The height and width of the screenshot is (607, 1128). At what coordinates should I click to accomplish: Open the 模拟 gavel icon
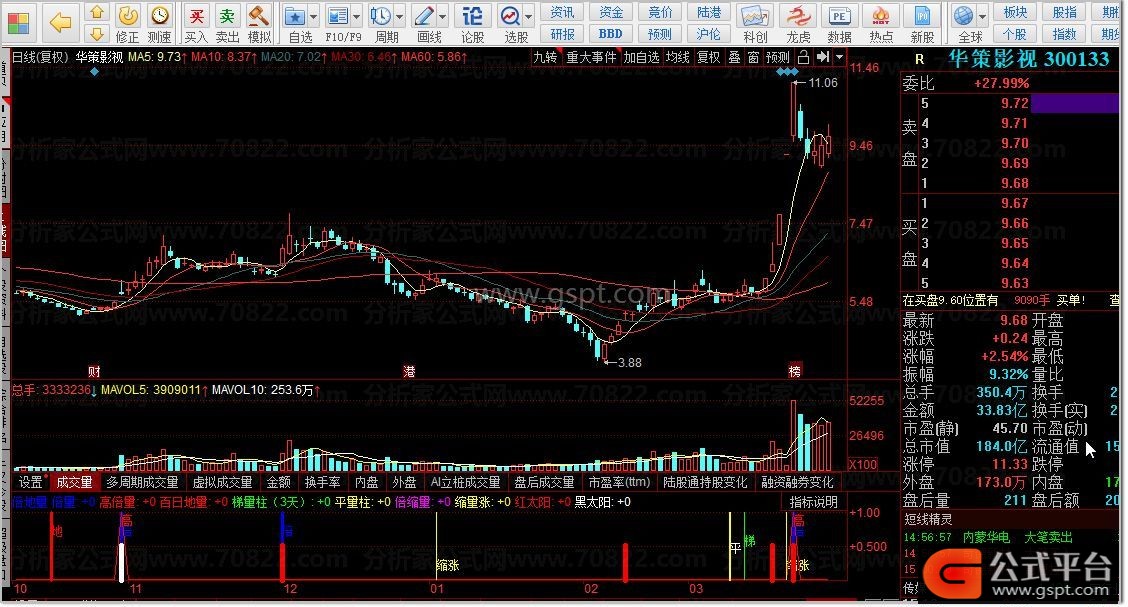258,16
